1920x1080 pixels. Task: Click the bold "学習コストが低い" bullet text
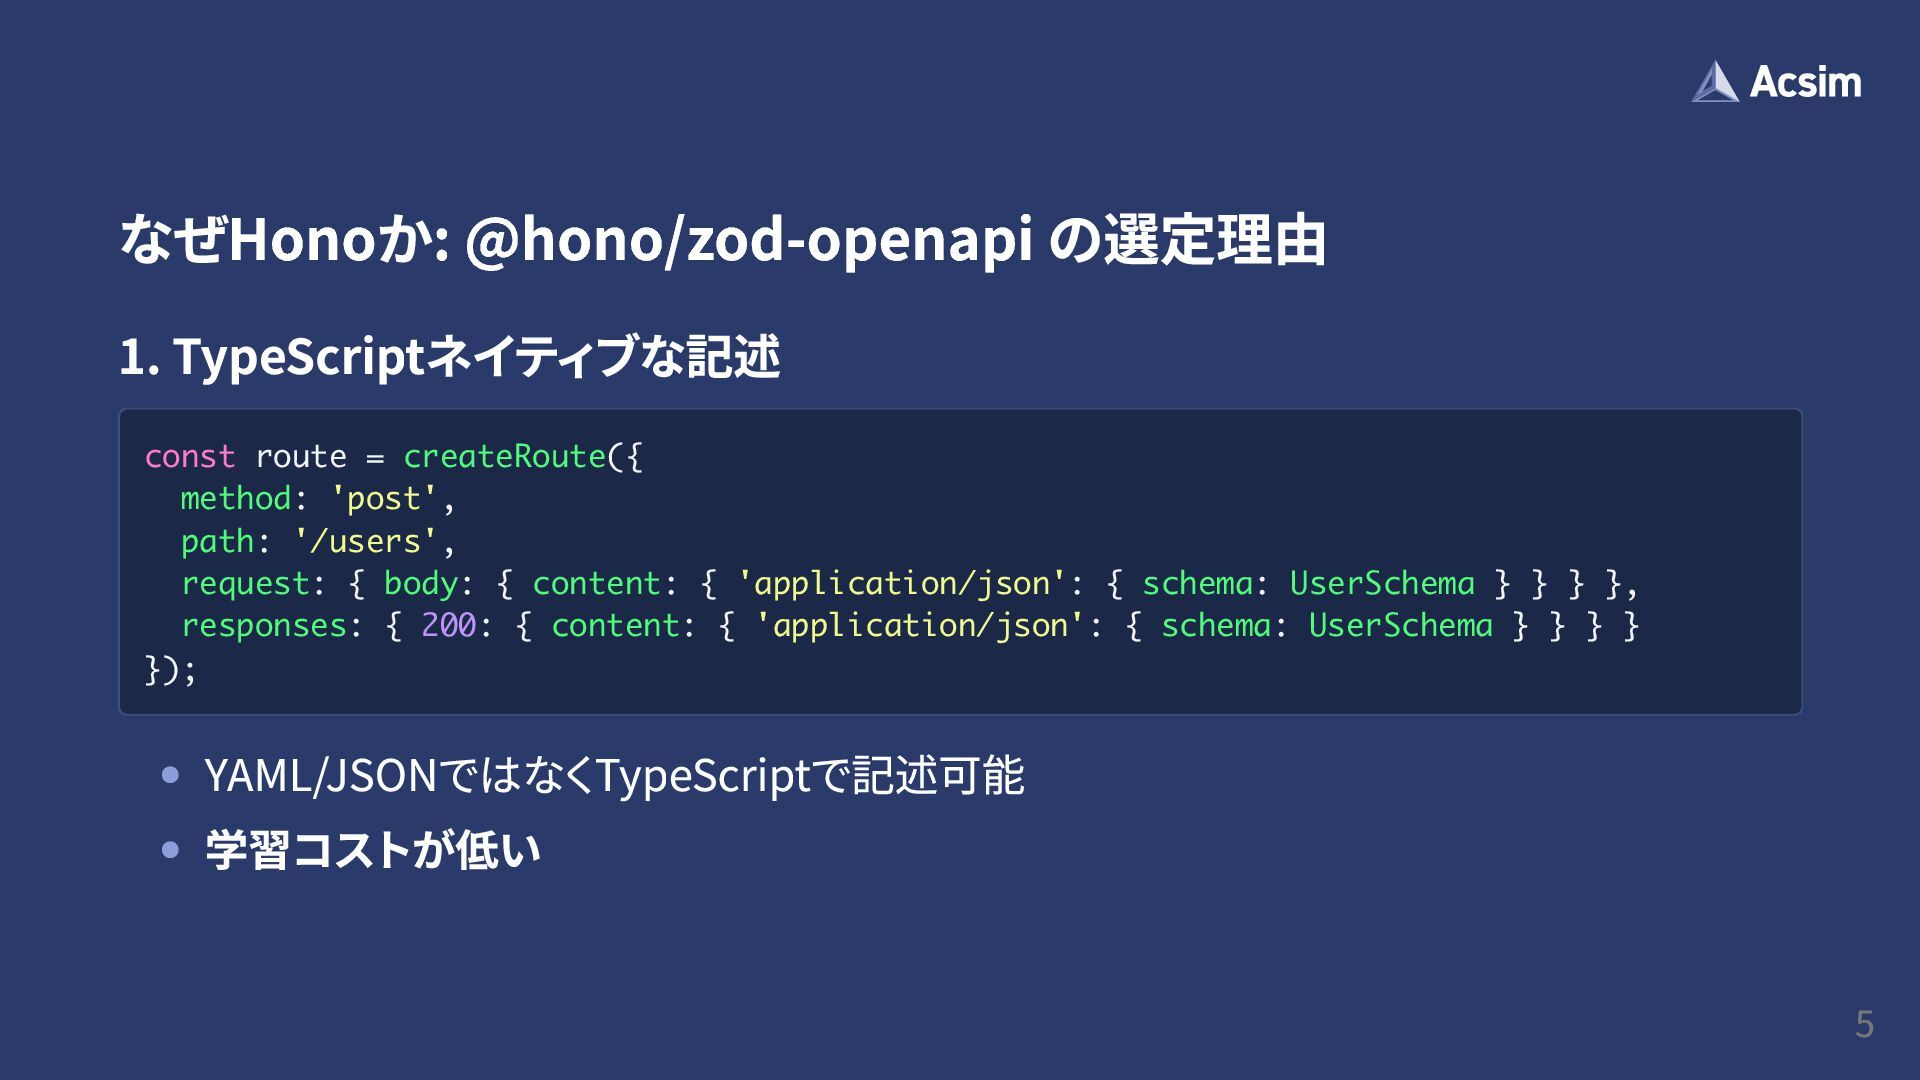372,850
